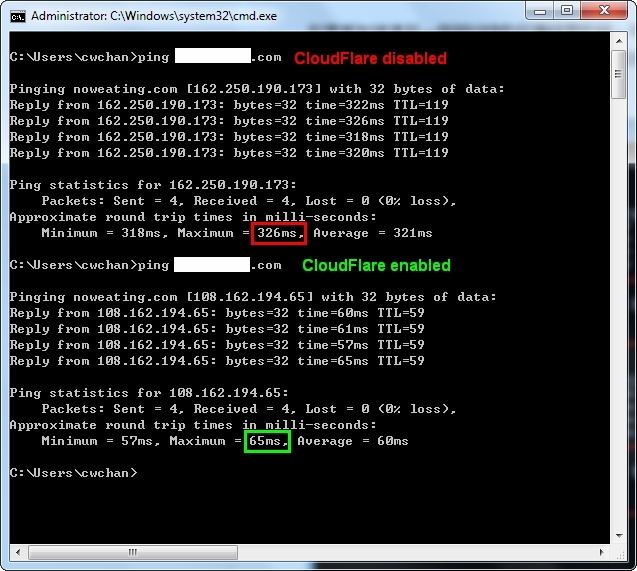Click the 'Maximum = 65ms' value

pos(229,441)
